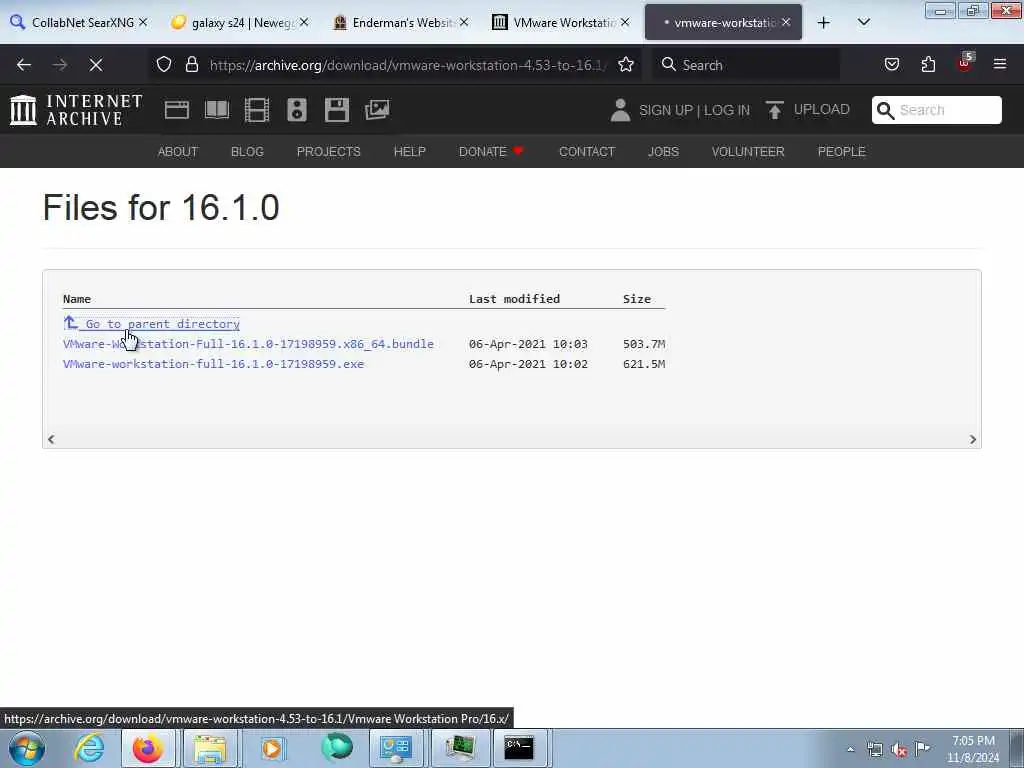
Task: Open Windows Explorer from taskbar
Action: coord(210,748)
